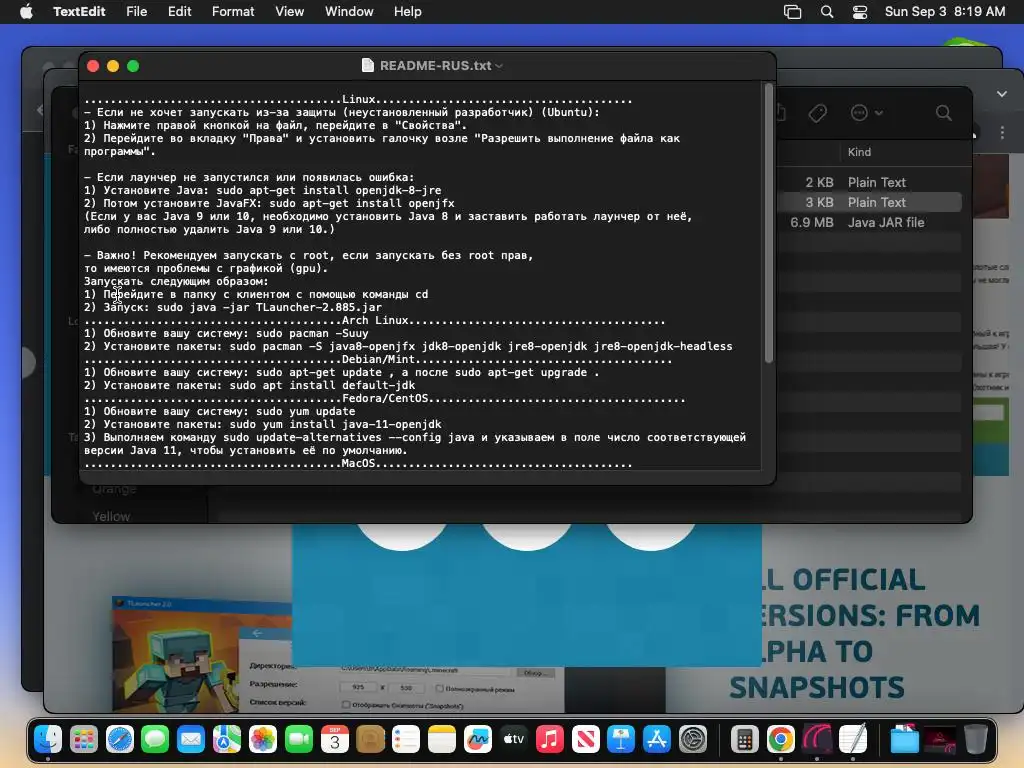This screenshot has height=768, width=1024.
Task: Select the 6.9 MB Java JAR file row
Action: click(869, 223)
